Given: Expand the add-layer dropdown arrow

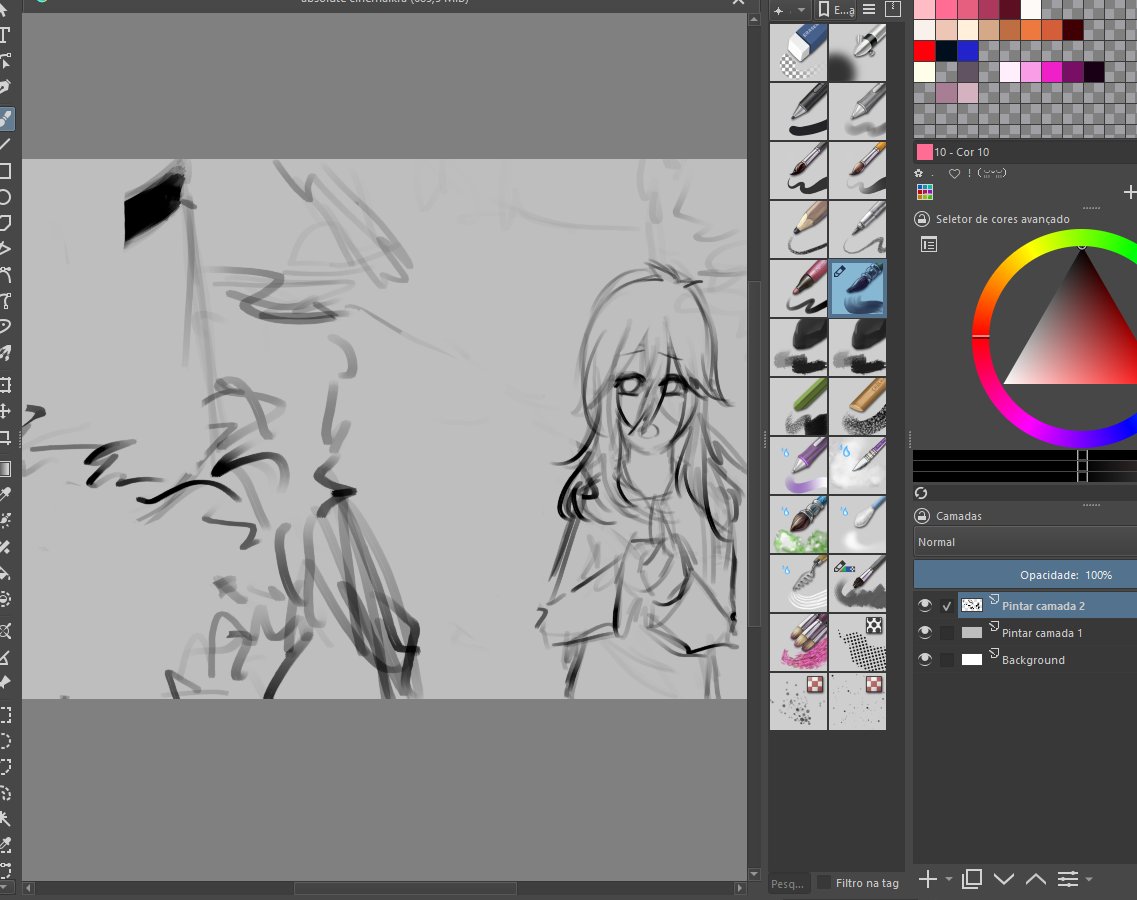Looking at the screenshot, I should [949, 879].
